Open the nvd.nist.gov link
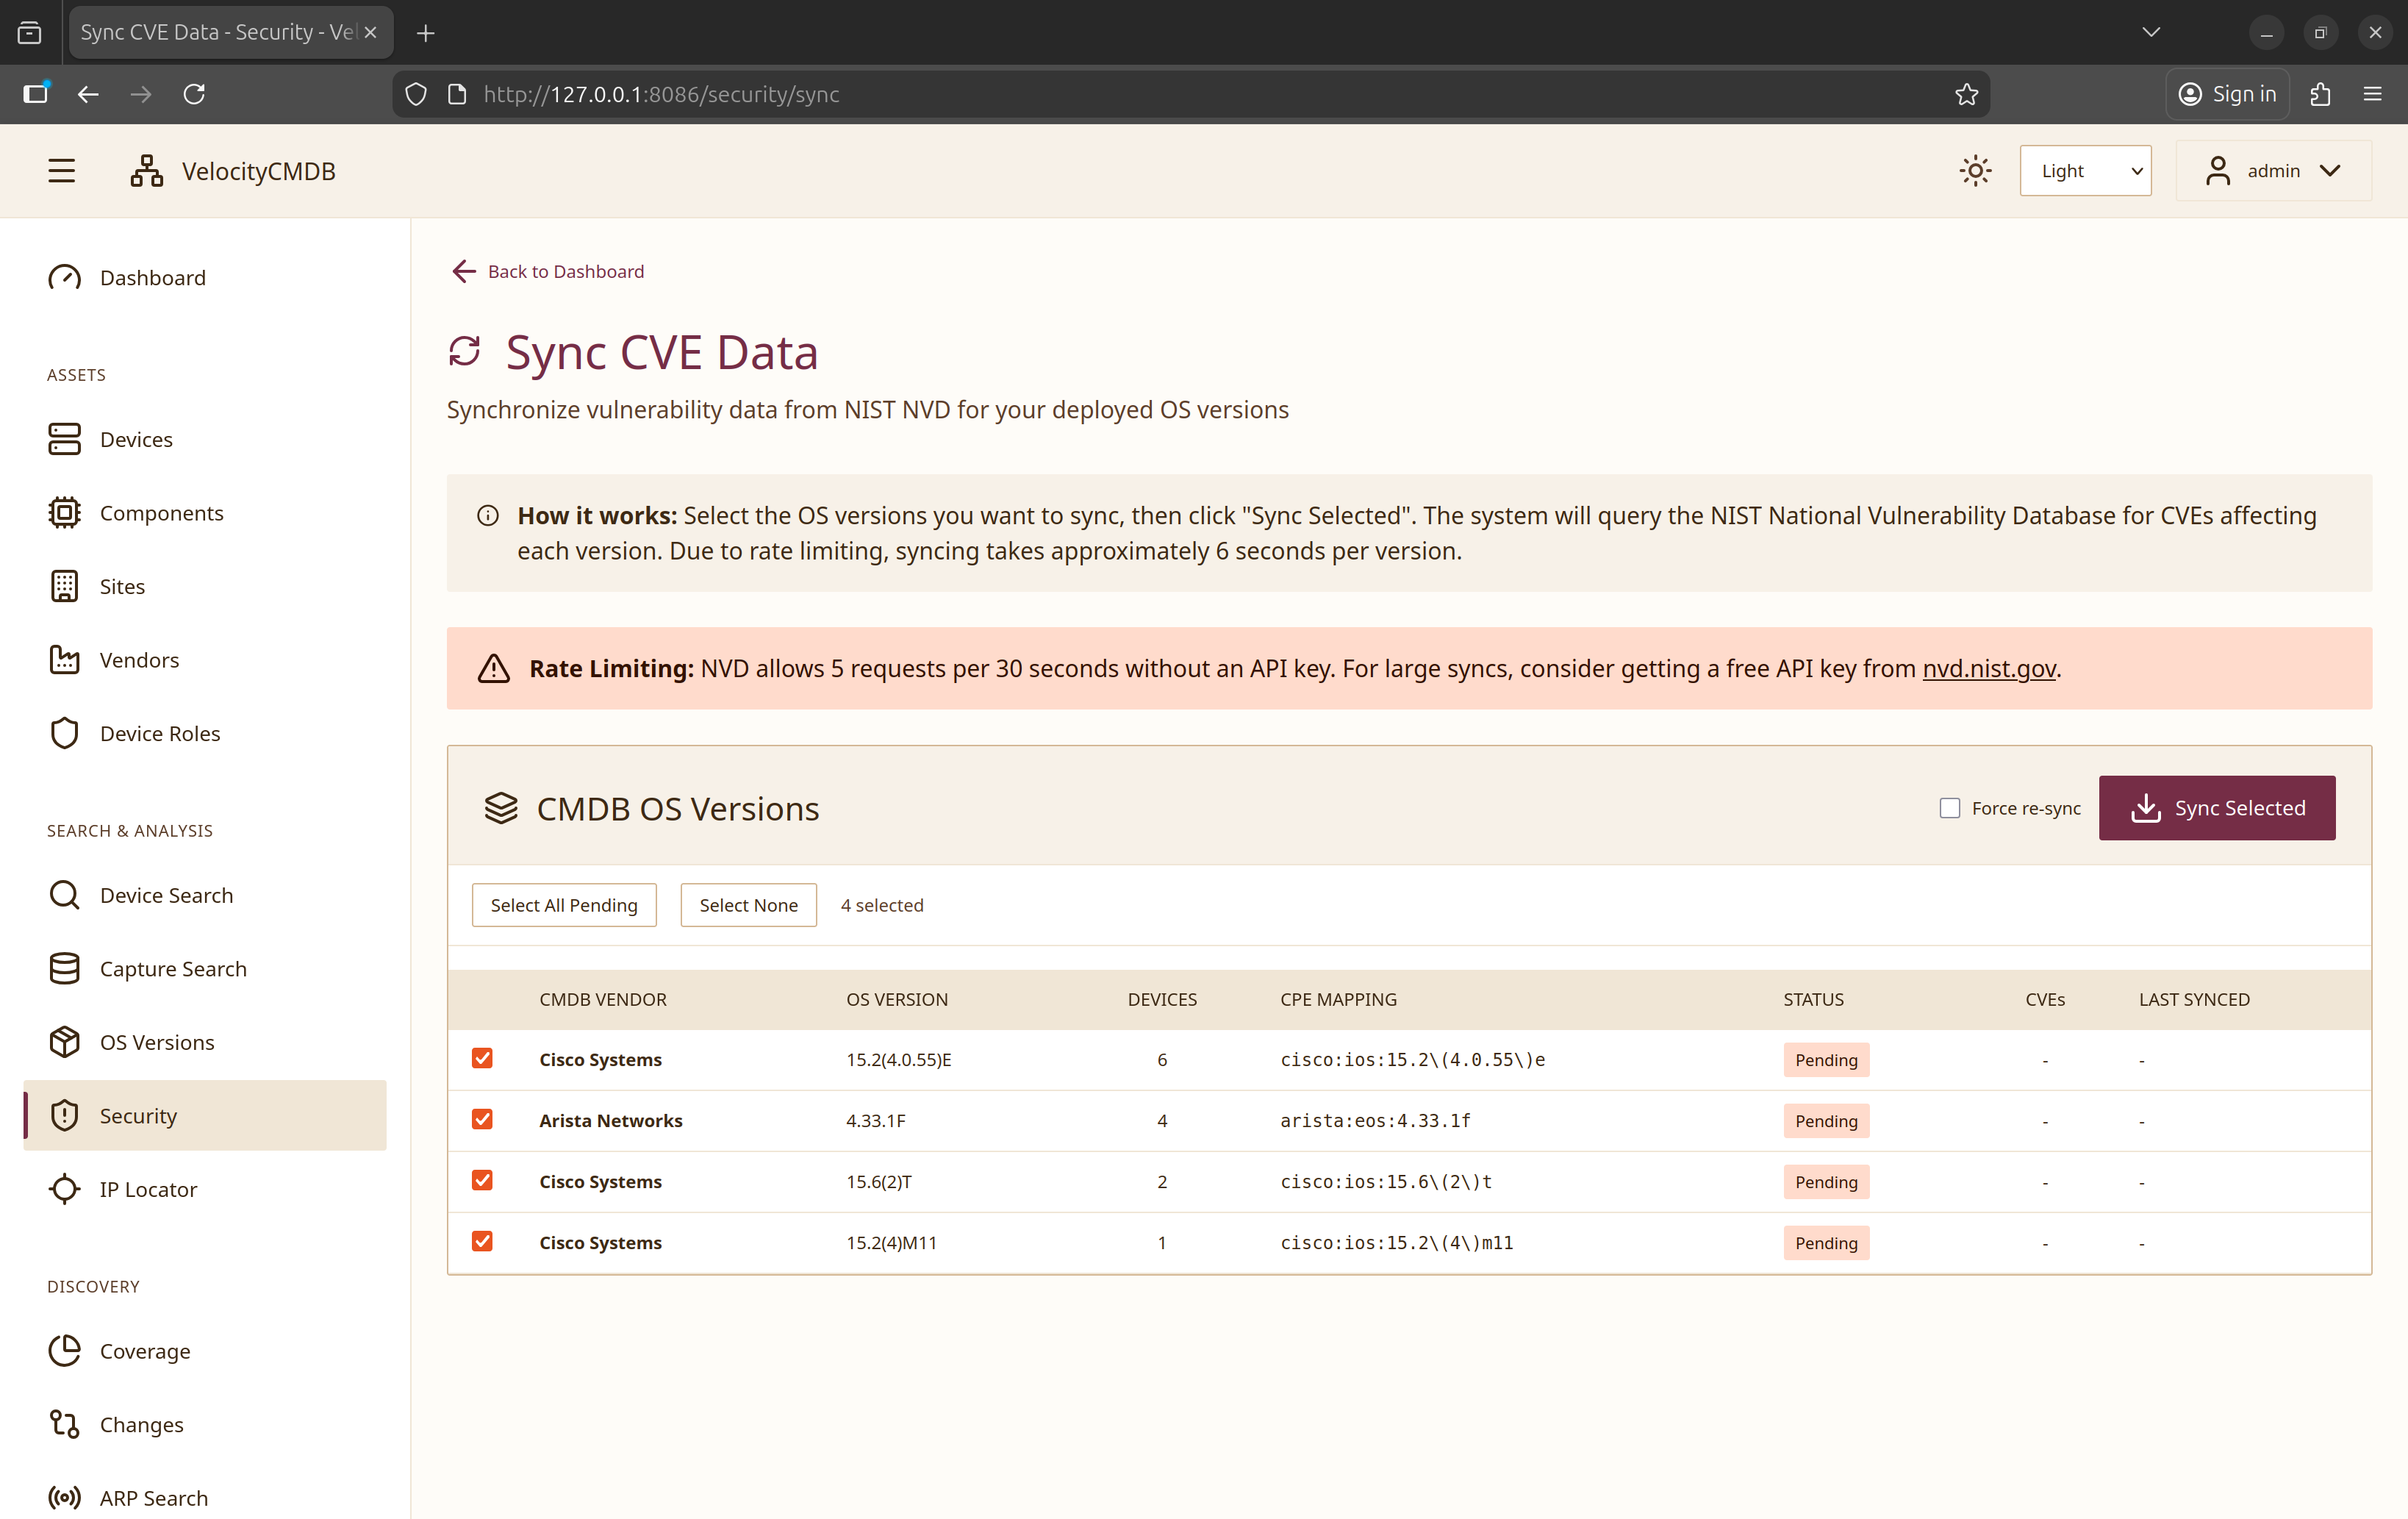 pos(1989,669)
